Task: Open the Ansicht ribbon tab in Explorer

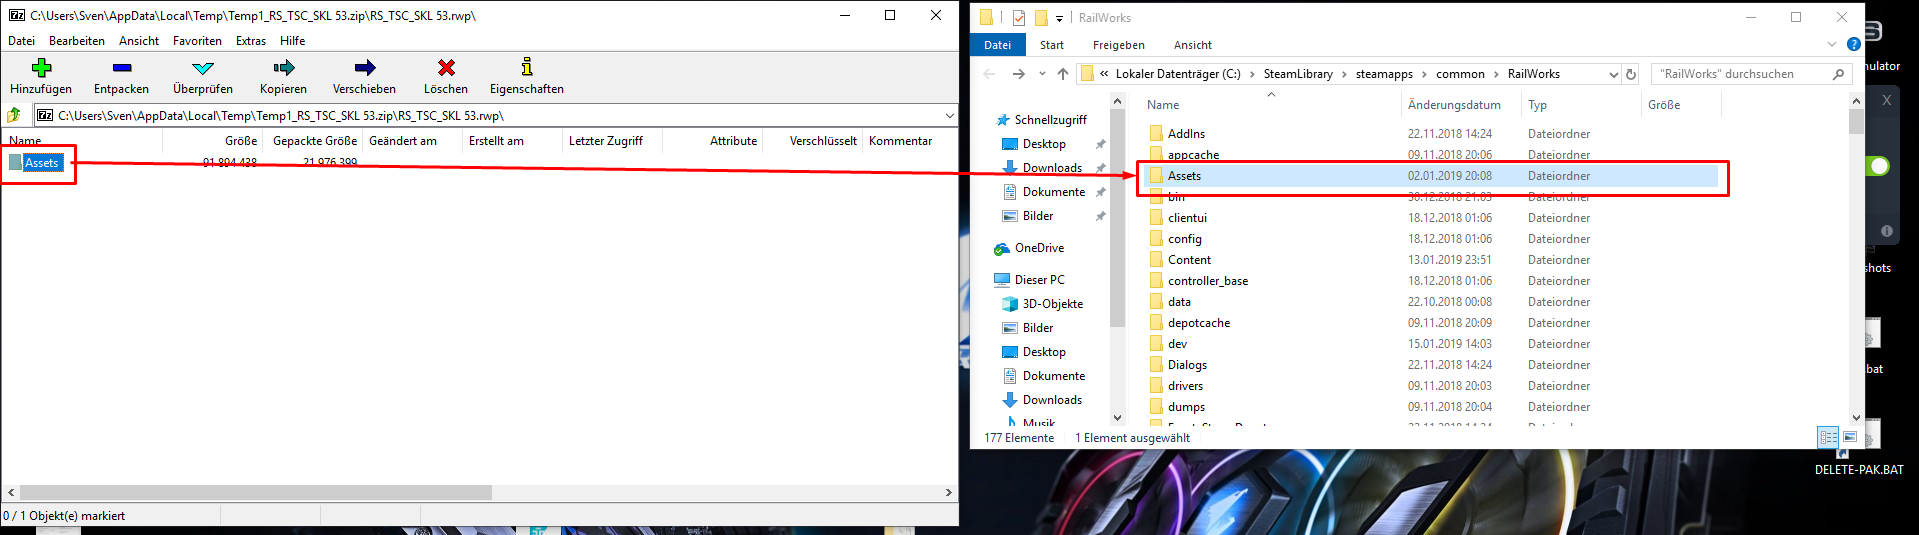Action: tap(1193, 45)
